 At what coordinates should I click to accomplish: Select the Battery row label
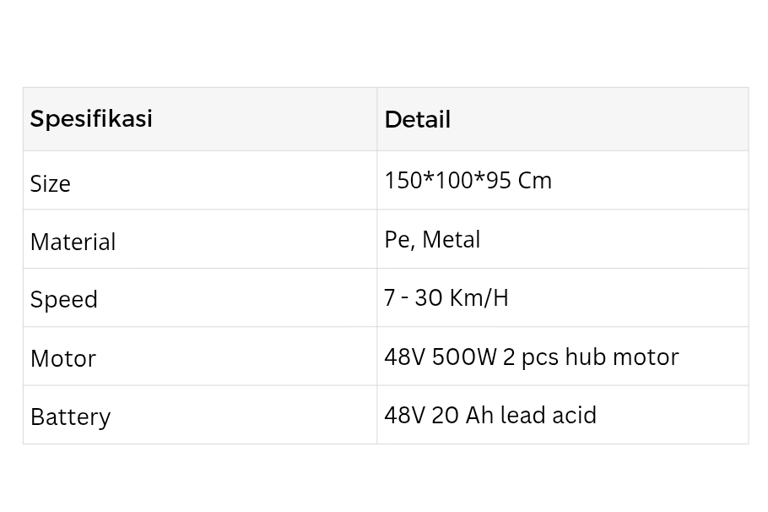pos(71,417)
